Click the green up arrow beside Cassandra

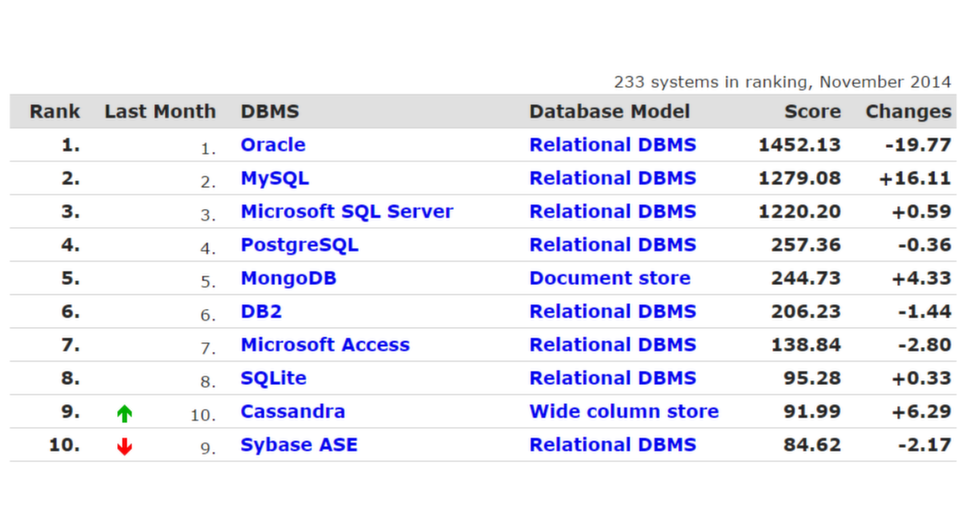124,414
